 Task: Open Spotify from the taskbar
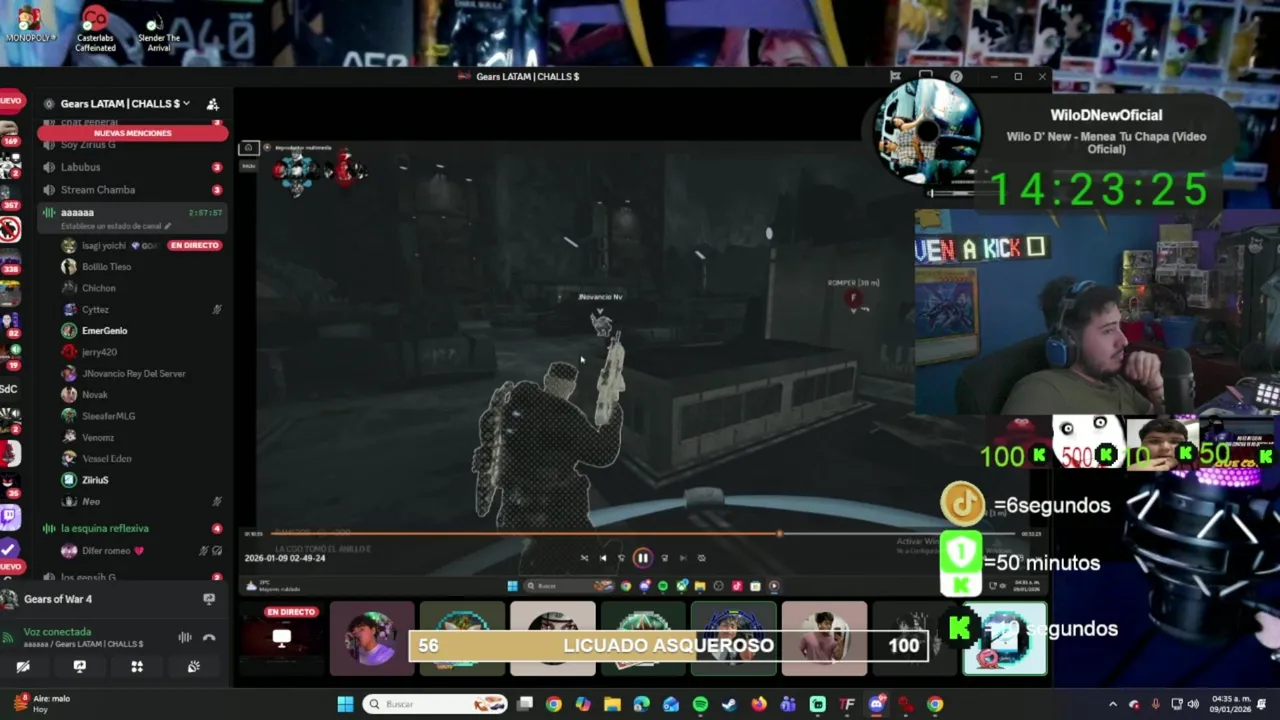click(700, 704)
